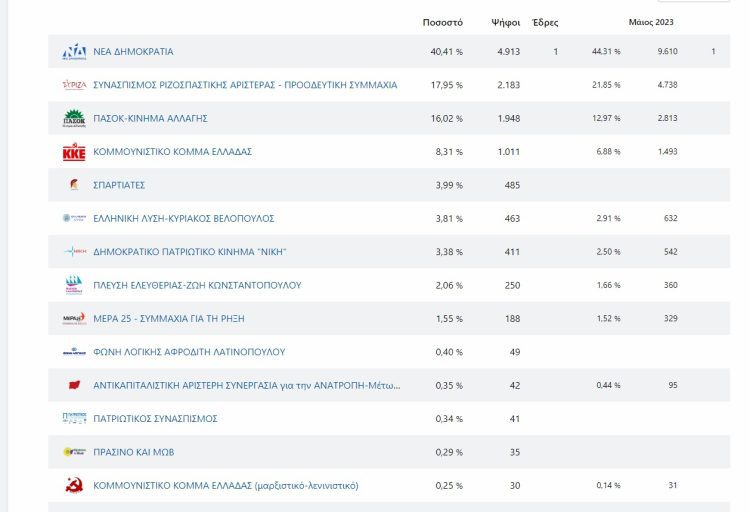Click the Ποσοστό column header
The height and width of the screenshot is (512, 750).
tap(442, 22)
